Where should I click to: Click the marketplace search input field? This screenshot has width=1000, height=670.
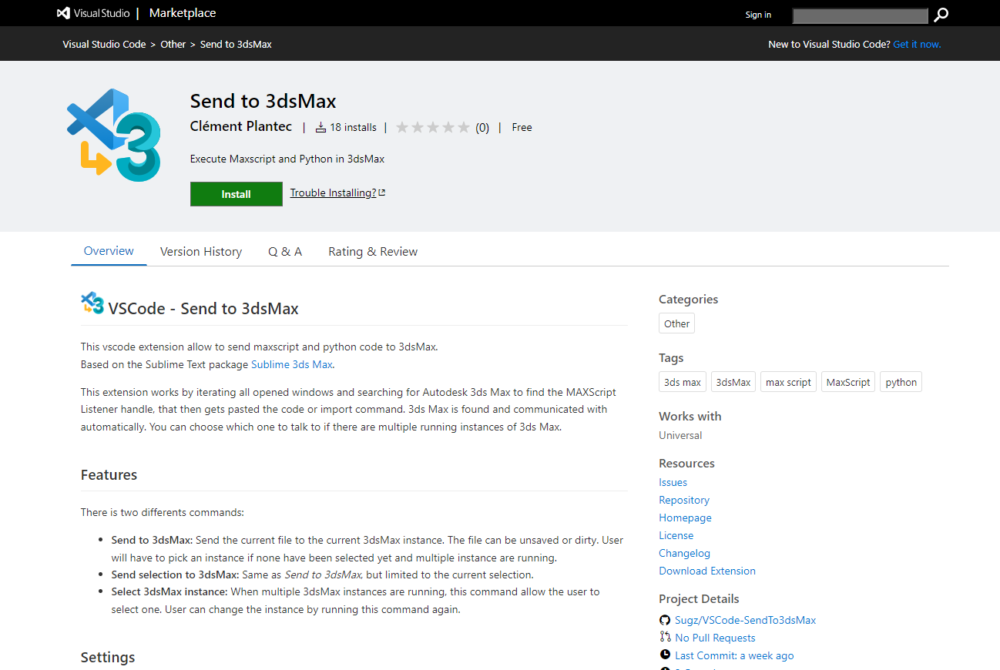click(x=860, y=15)
